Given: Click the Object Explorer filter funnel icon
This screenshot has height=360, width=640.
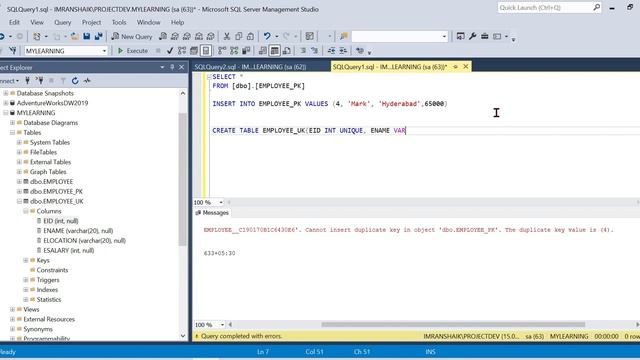Looking at the screenshot, I should (x=63, y=81).
